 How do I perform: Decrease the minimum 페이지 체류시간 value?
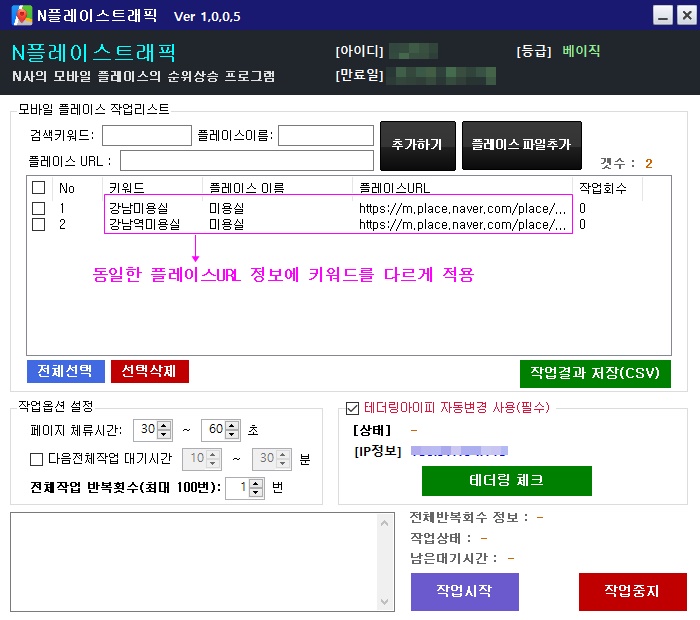click(164, 434)
